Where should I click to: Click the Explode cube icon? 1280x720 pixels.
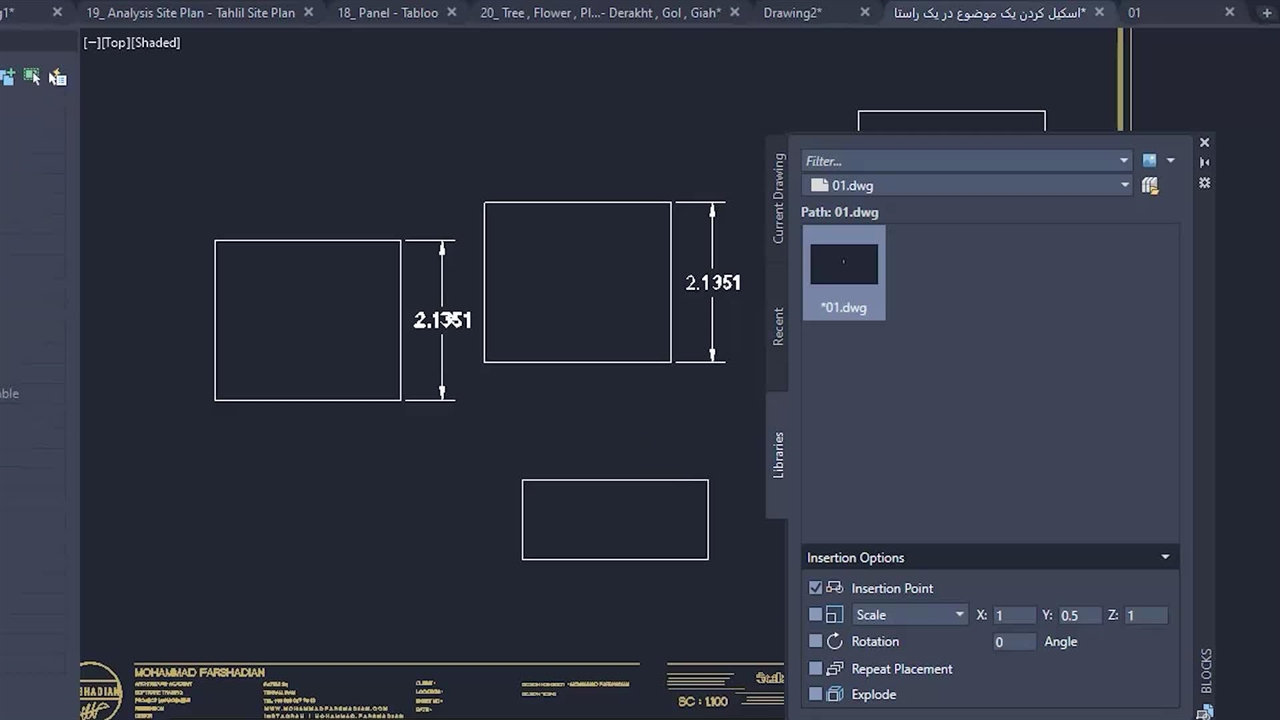(835, 694)
